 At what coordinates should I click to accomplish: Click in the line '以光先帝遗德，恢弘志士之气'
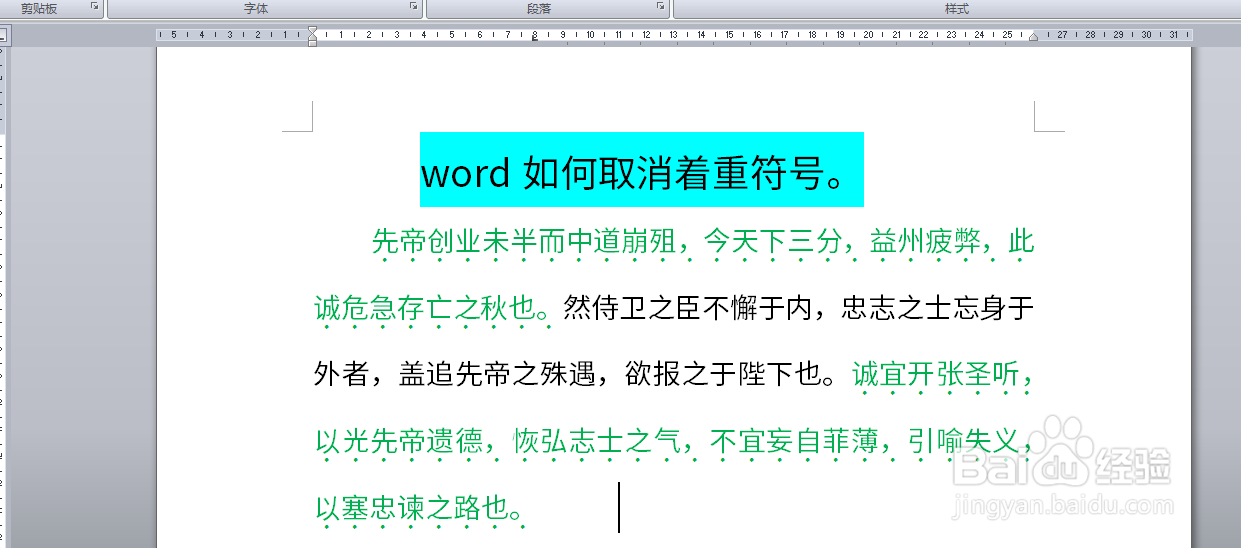498,442
